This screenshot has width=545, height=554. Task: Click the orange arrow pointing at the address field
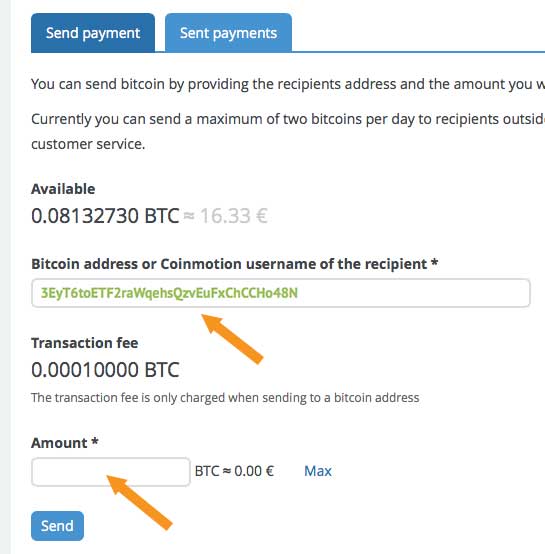232,338
